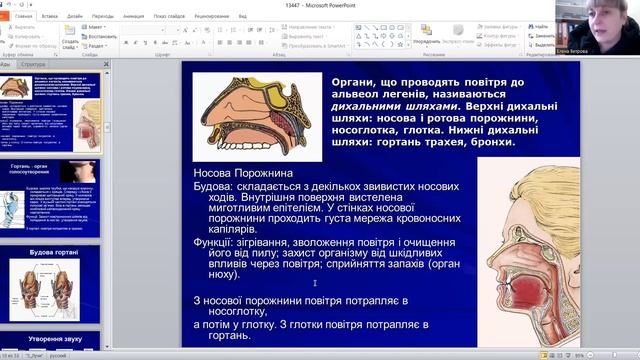Open the font size combo box

[x=173, y=30]
